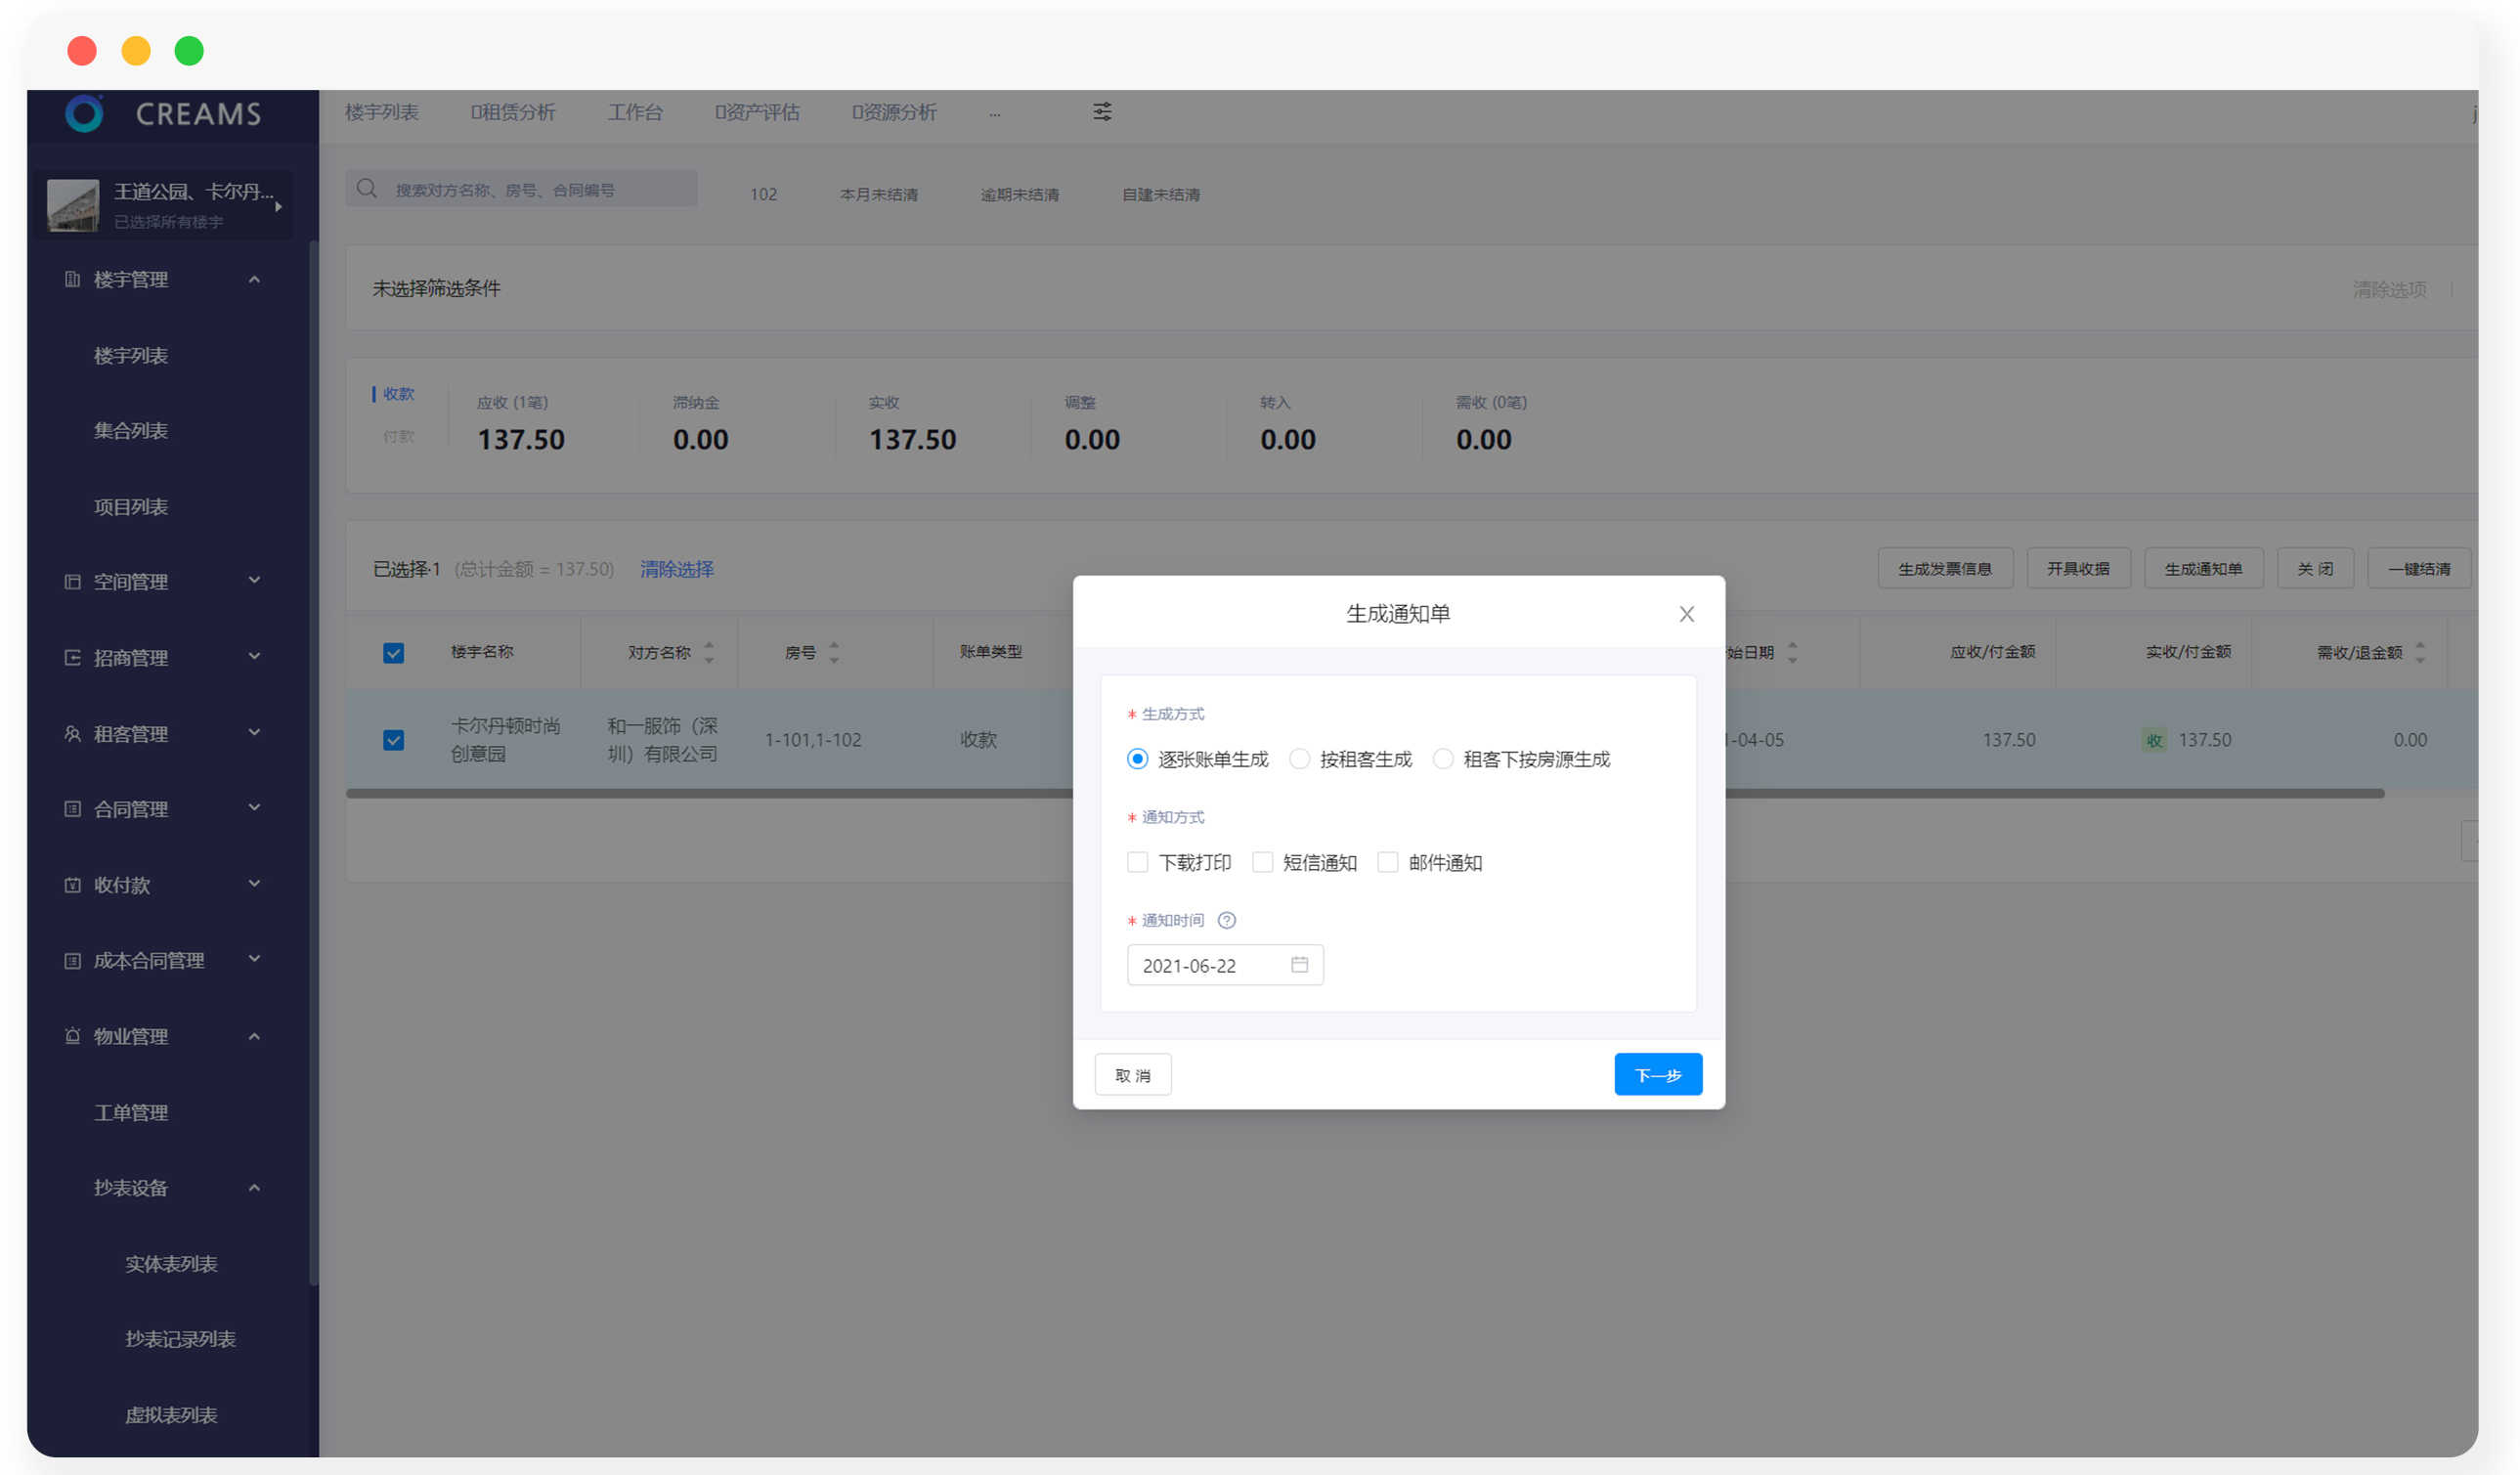The image size is (2520, 1475).
Task: Click the 通知时间 date input field
Action: pos(1224,965)
